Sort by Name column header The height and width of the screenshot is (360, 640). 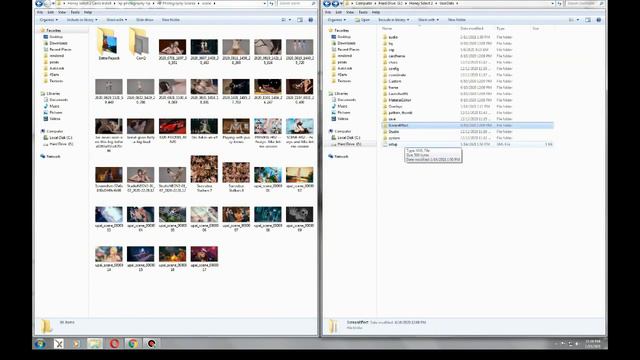387,29
